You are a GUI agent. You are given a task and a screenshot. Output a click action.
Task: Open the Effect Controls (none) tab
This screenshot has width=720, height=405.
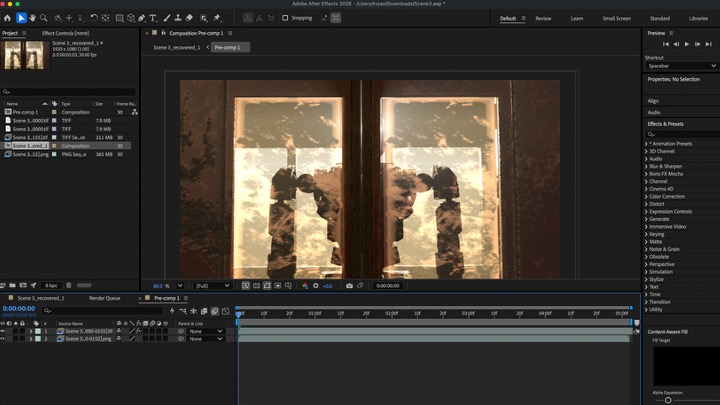pyautogui.click(x=66, y=33)
